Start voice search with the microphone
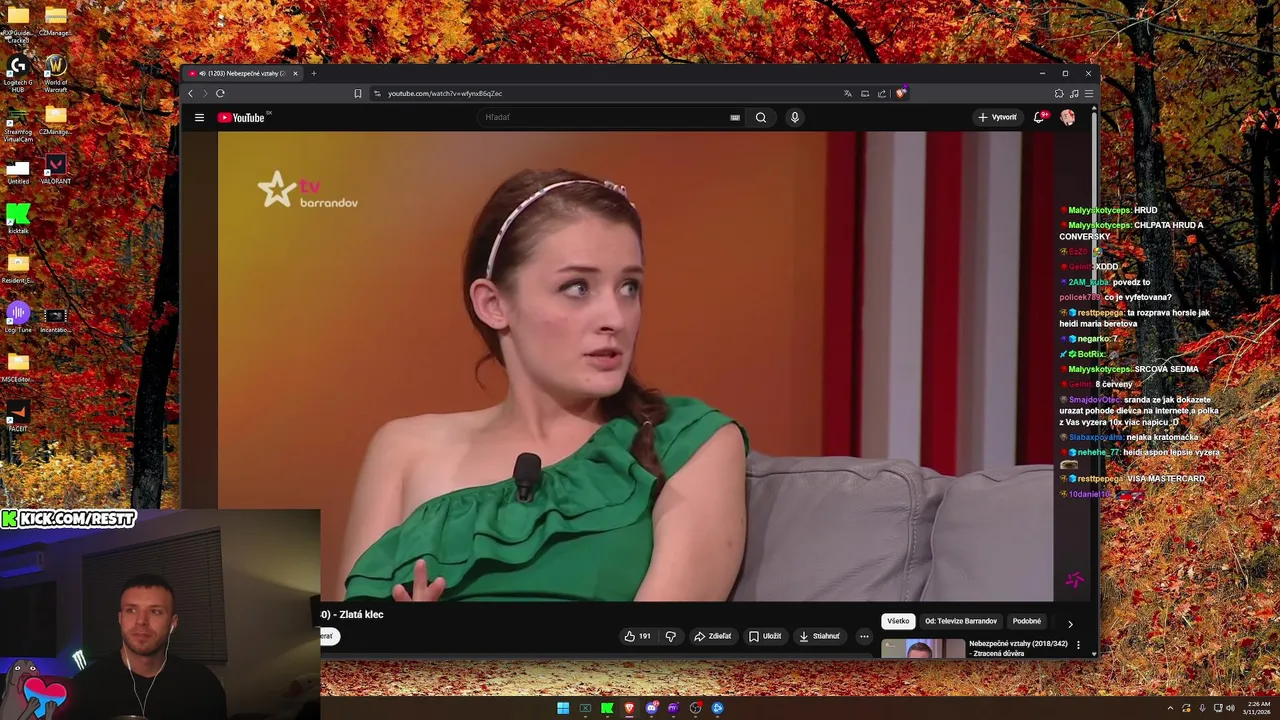1280x720 pixels. 795,117
